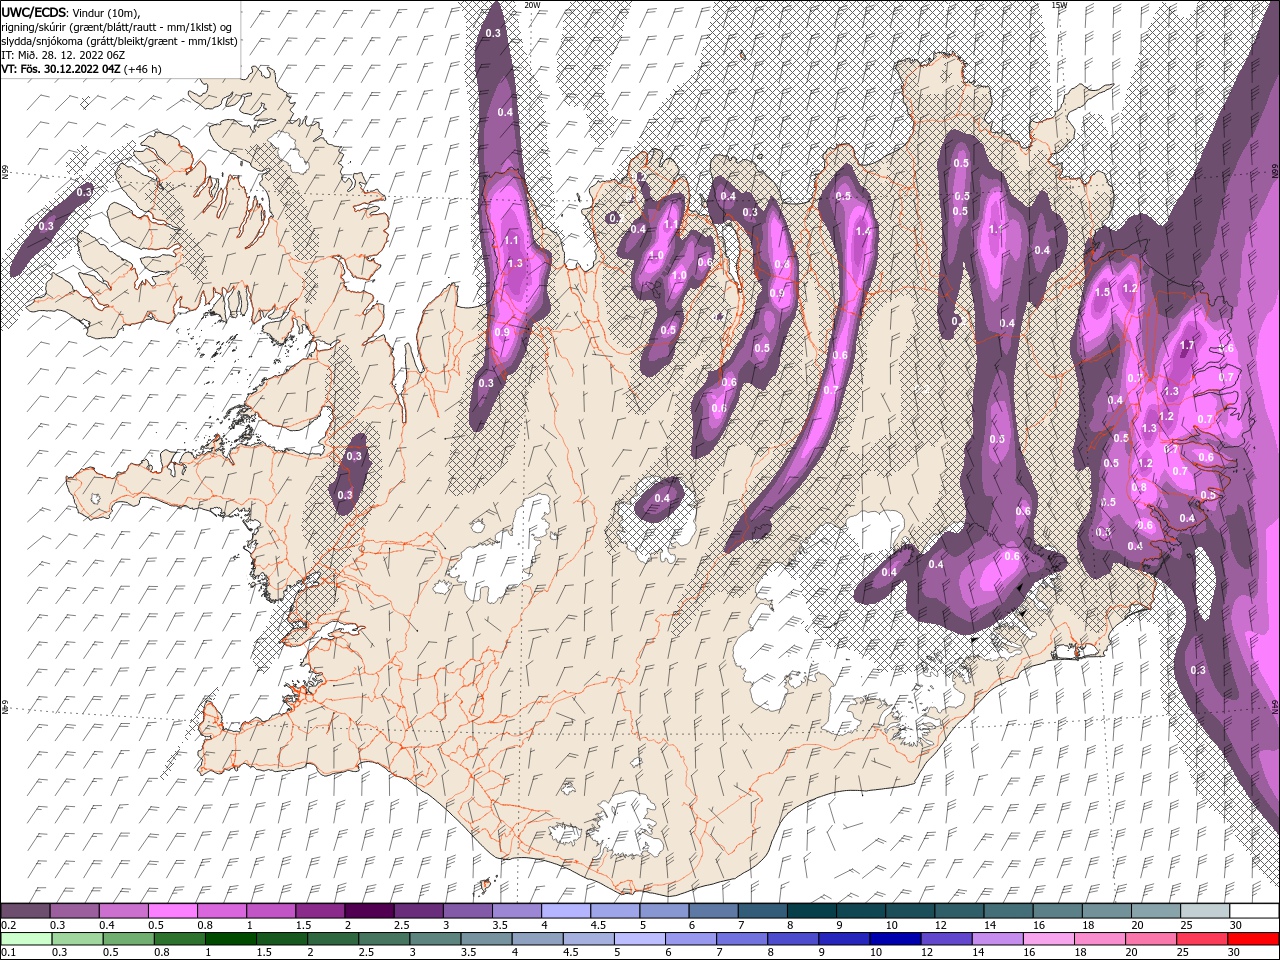1280x960 pixels.
Task: Click the '20W' longitude label
Action: pos(532,5)
